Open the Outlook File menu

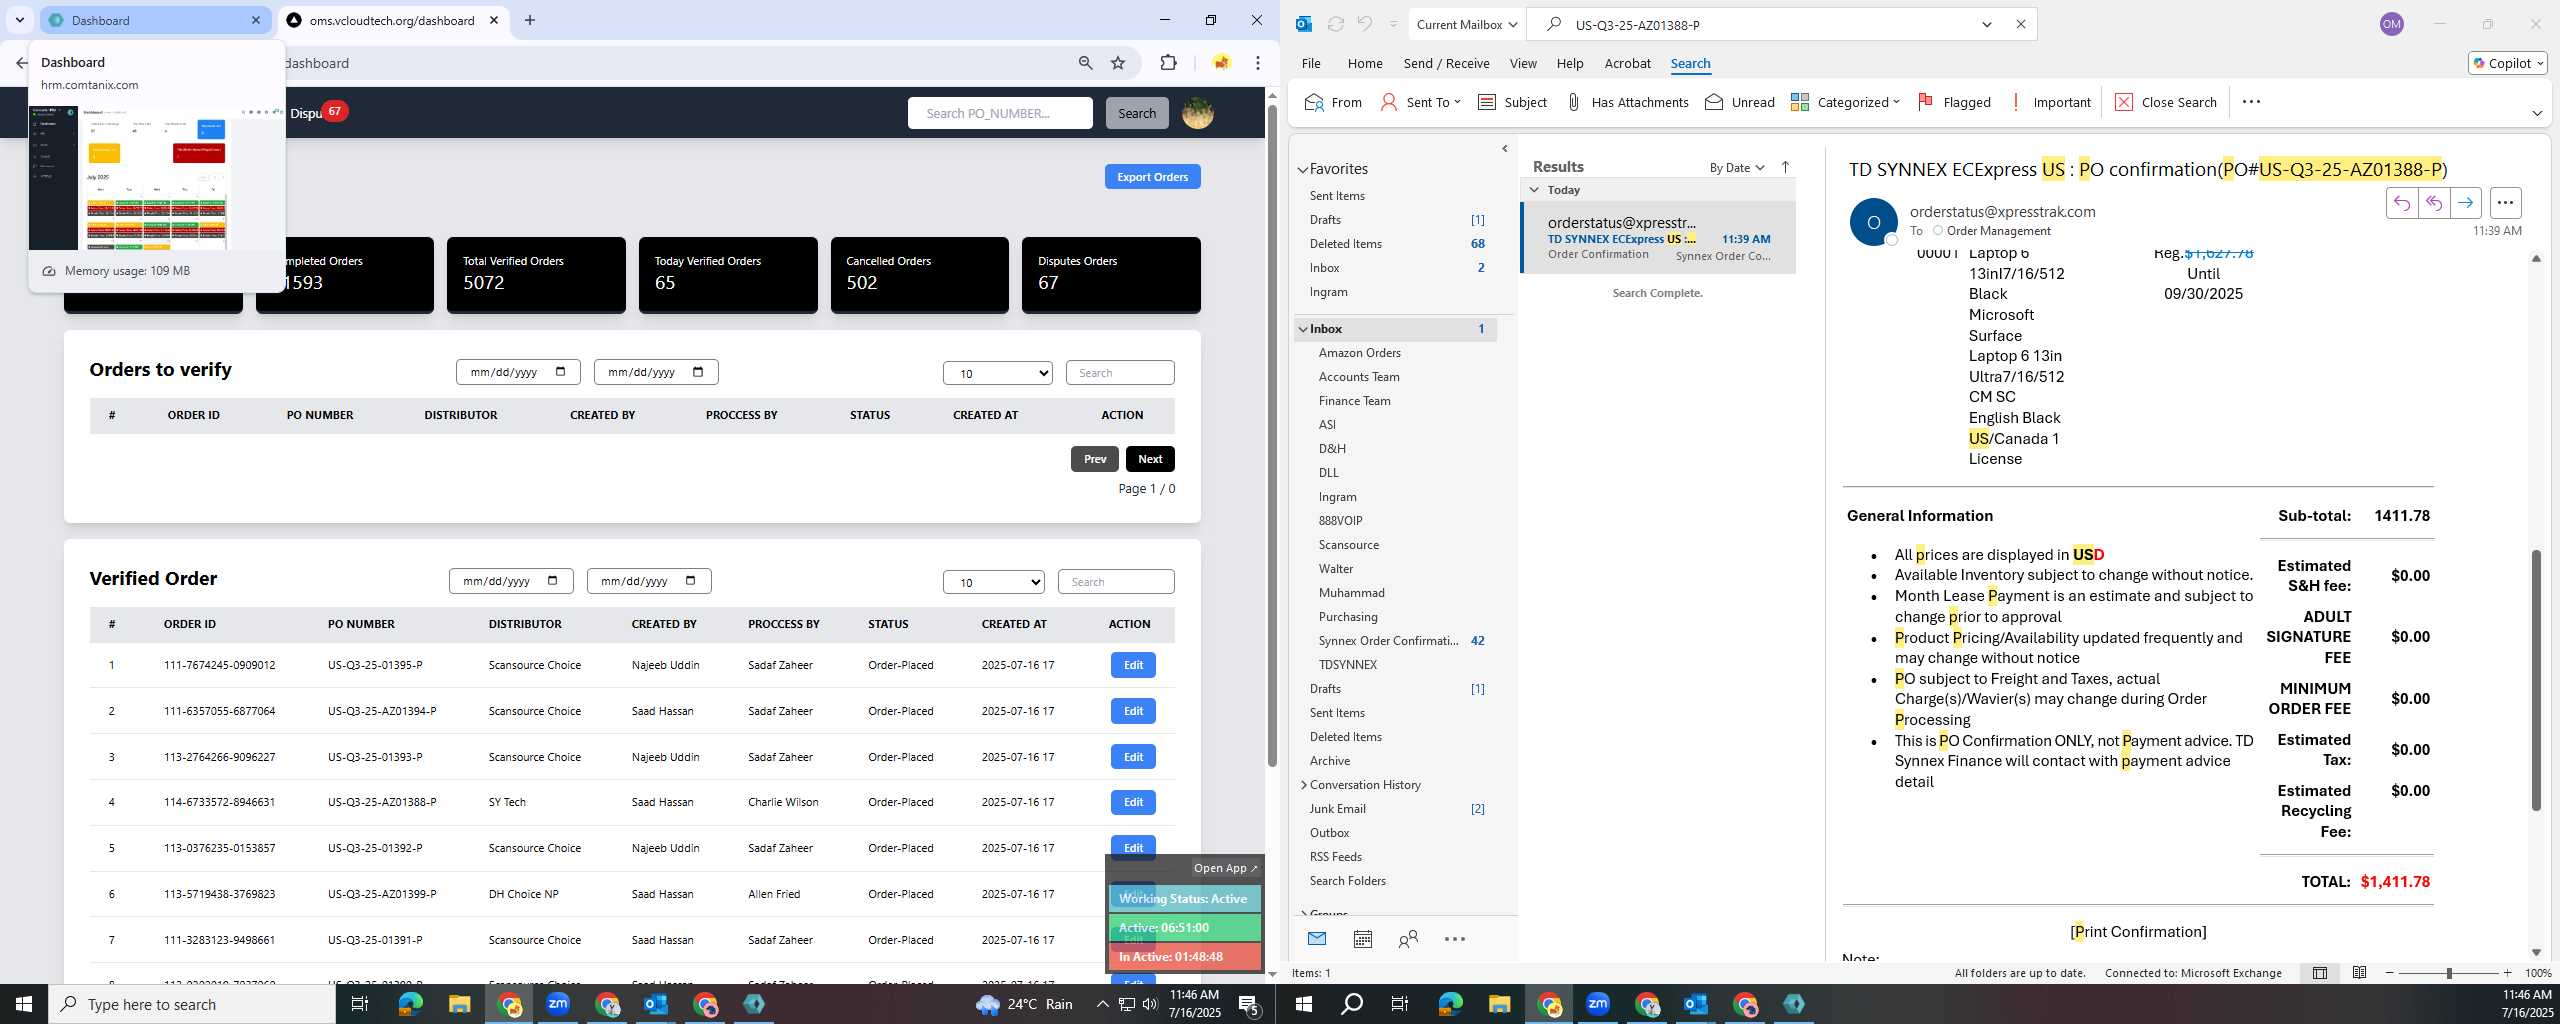coord(1311,63)
